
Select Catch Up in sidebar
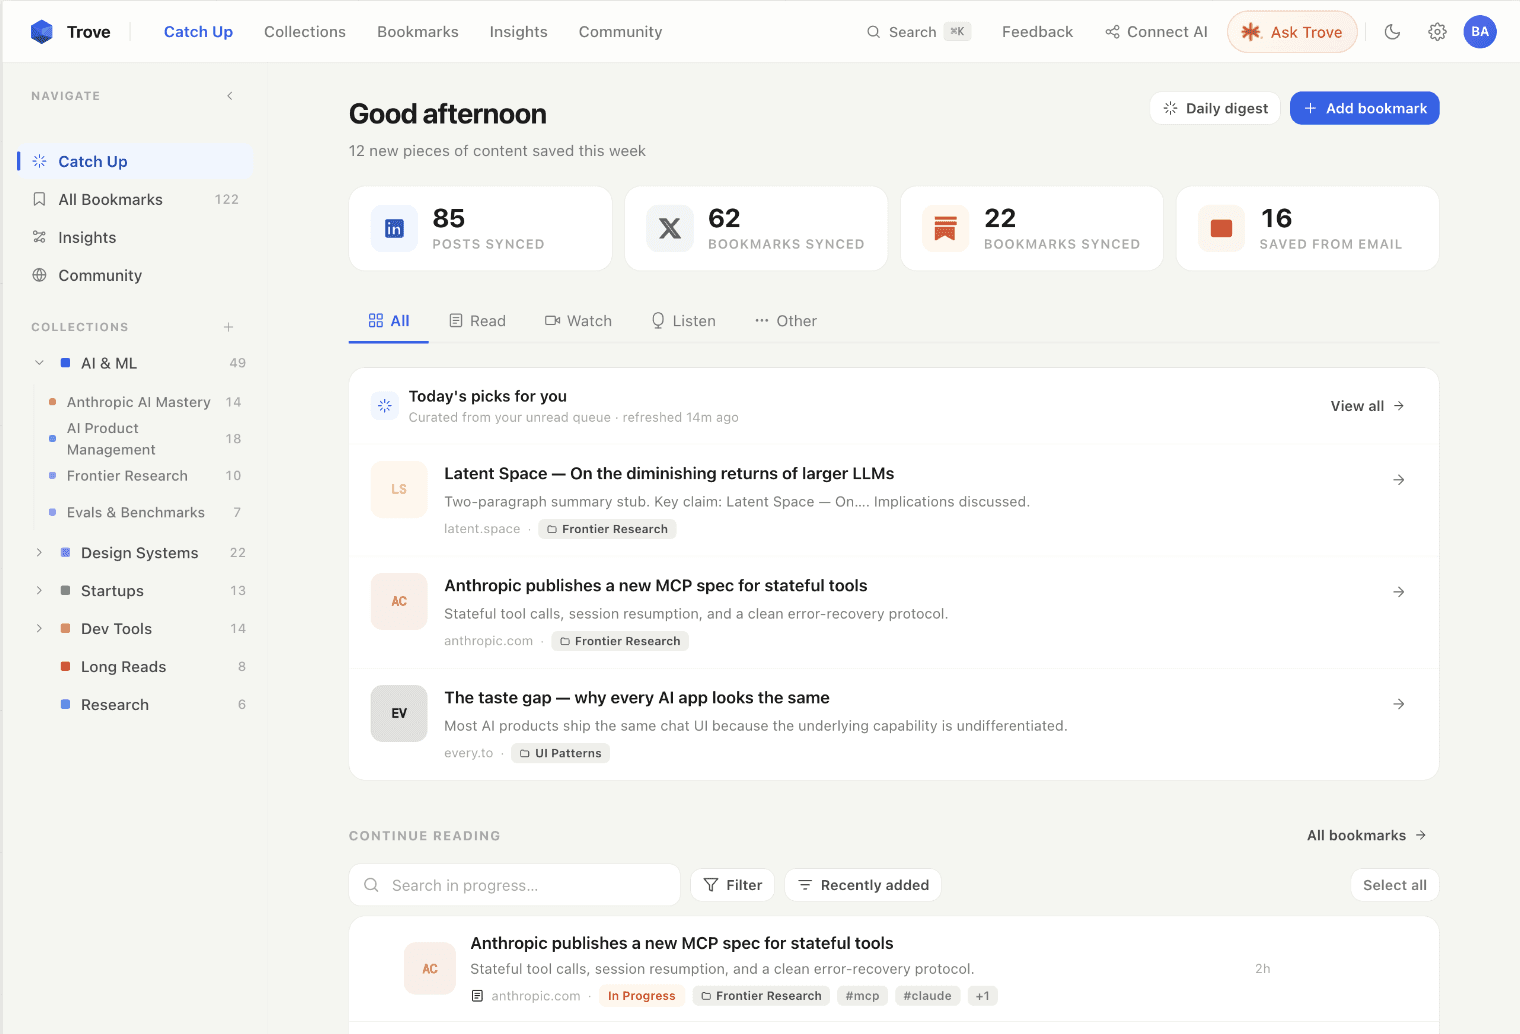[x=135, y=161]
